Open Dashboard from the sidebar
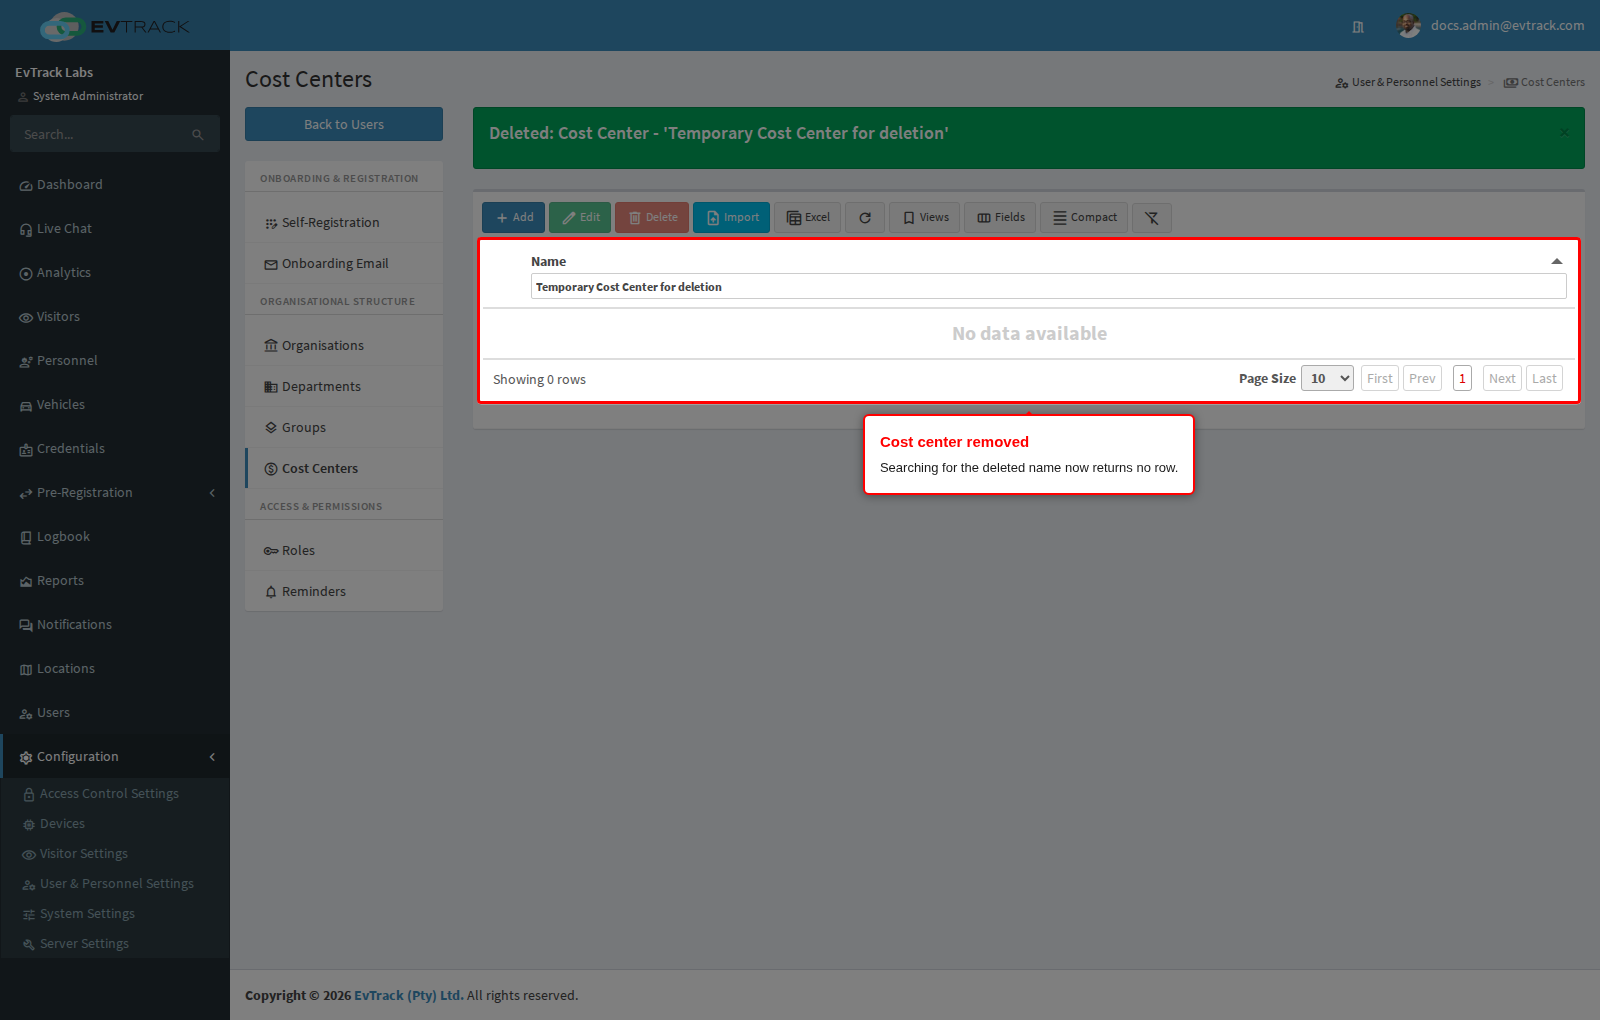Image resolution: width=1600 pixels, height=1020 pixels. pos(115,185)
